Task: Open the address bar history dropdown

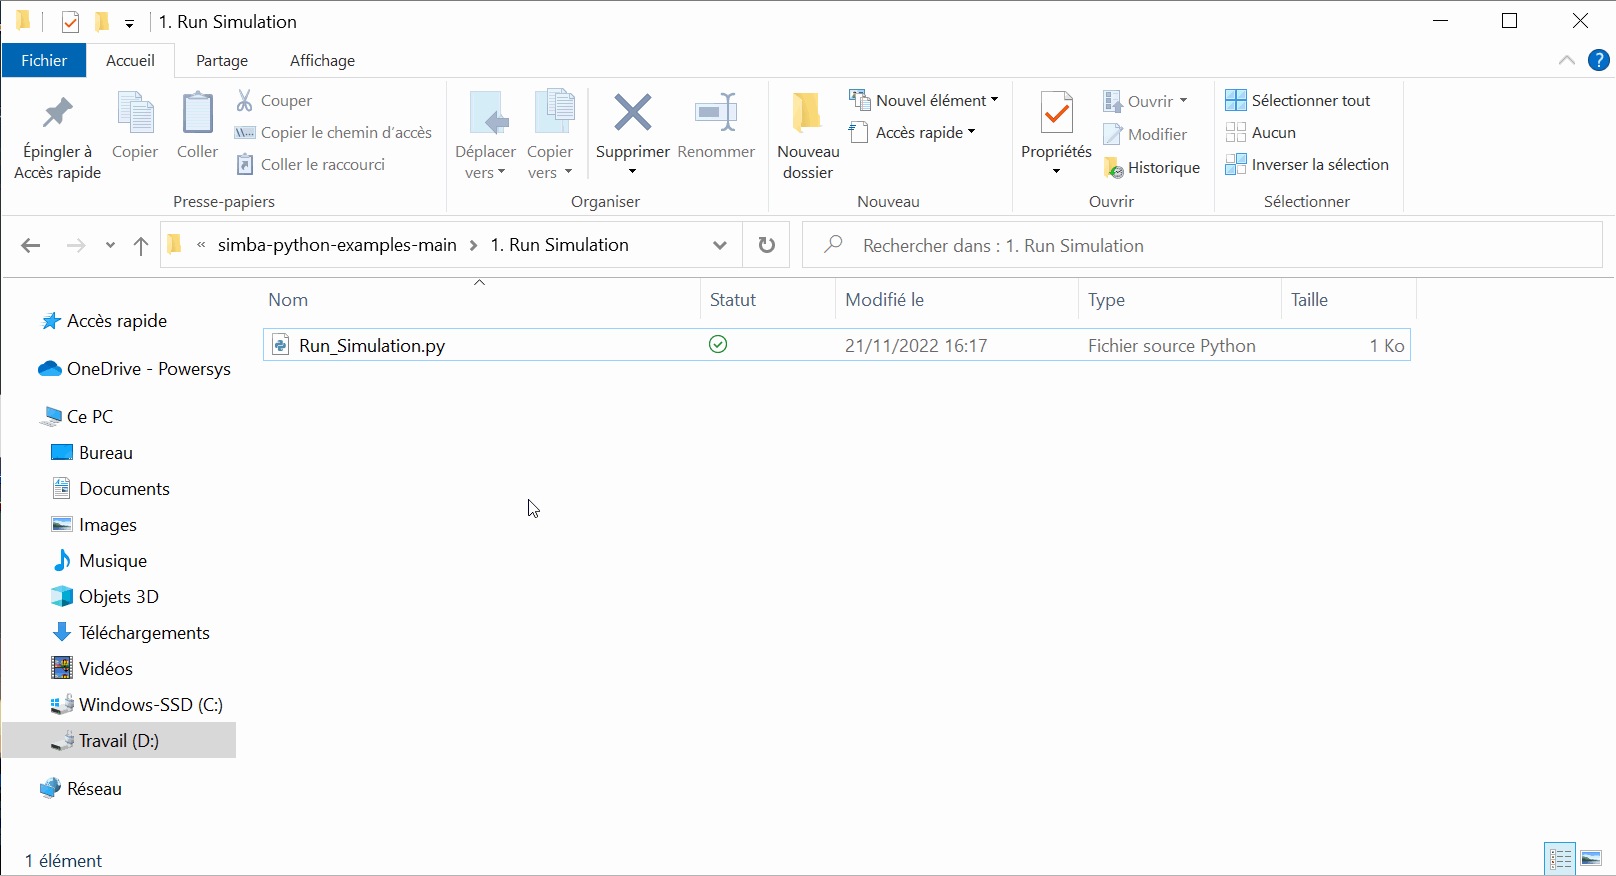Action: [x=719, y=245]
